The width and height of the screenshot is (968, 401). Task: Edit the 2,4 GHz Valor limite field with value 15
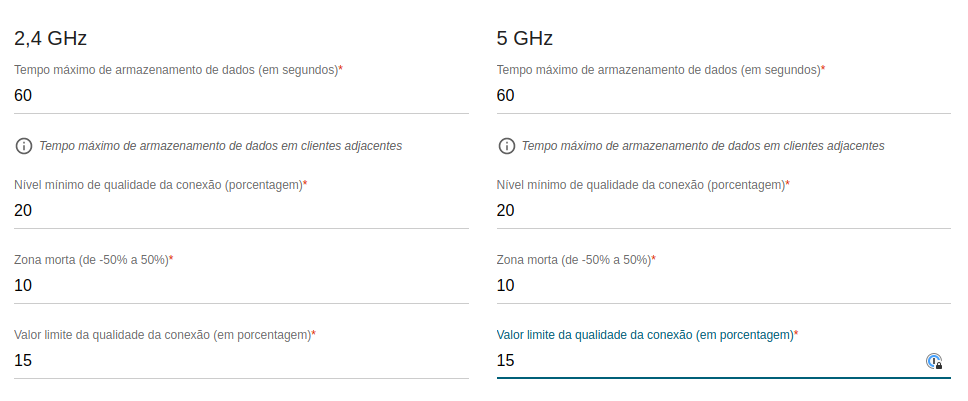point(241,361)
